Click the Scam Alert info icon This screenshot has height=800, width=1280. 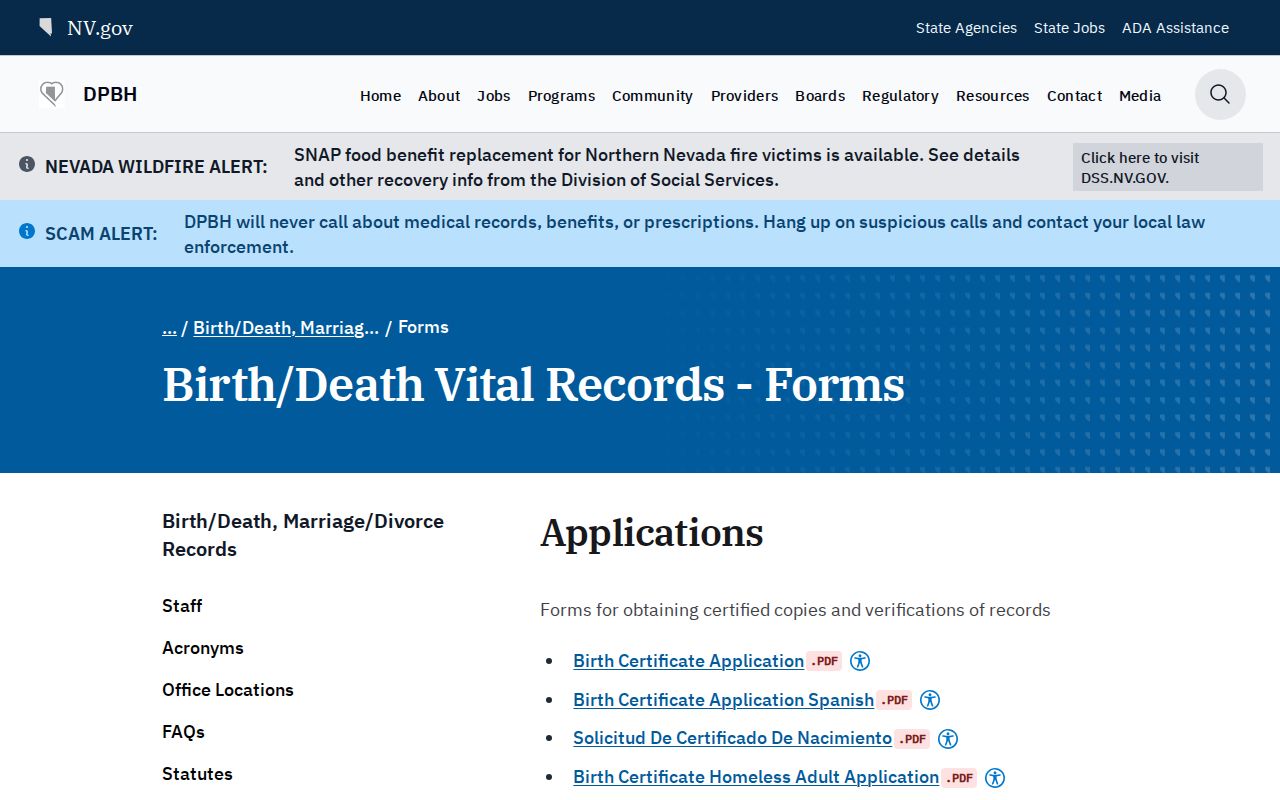pos(27,231)
